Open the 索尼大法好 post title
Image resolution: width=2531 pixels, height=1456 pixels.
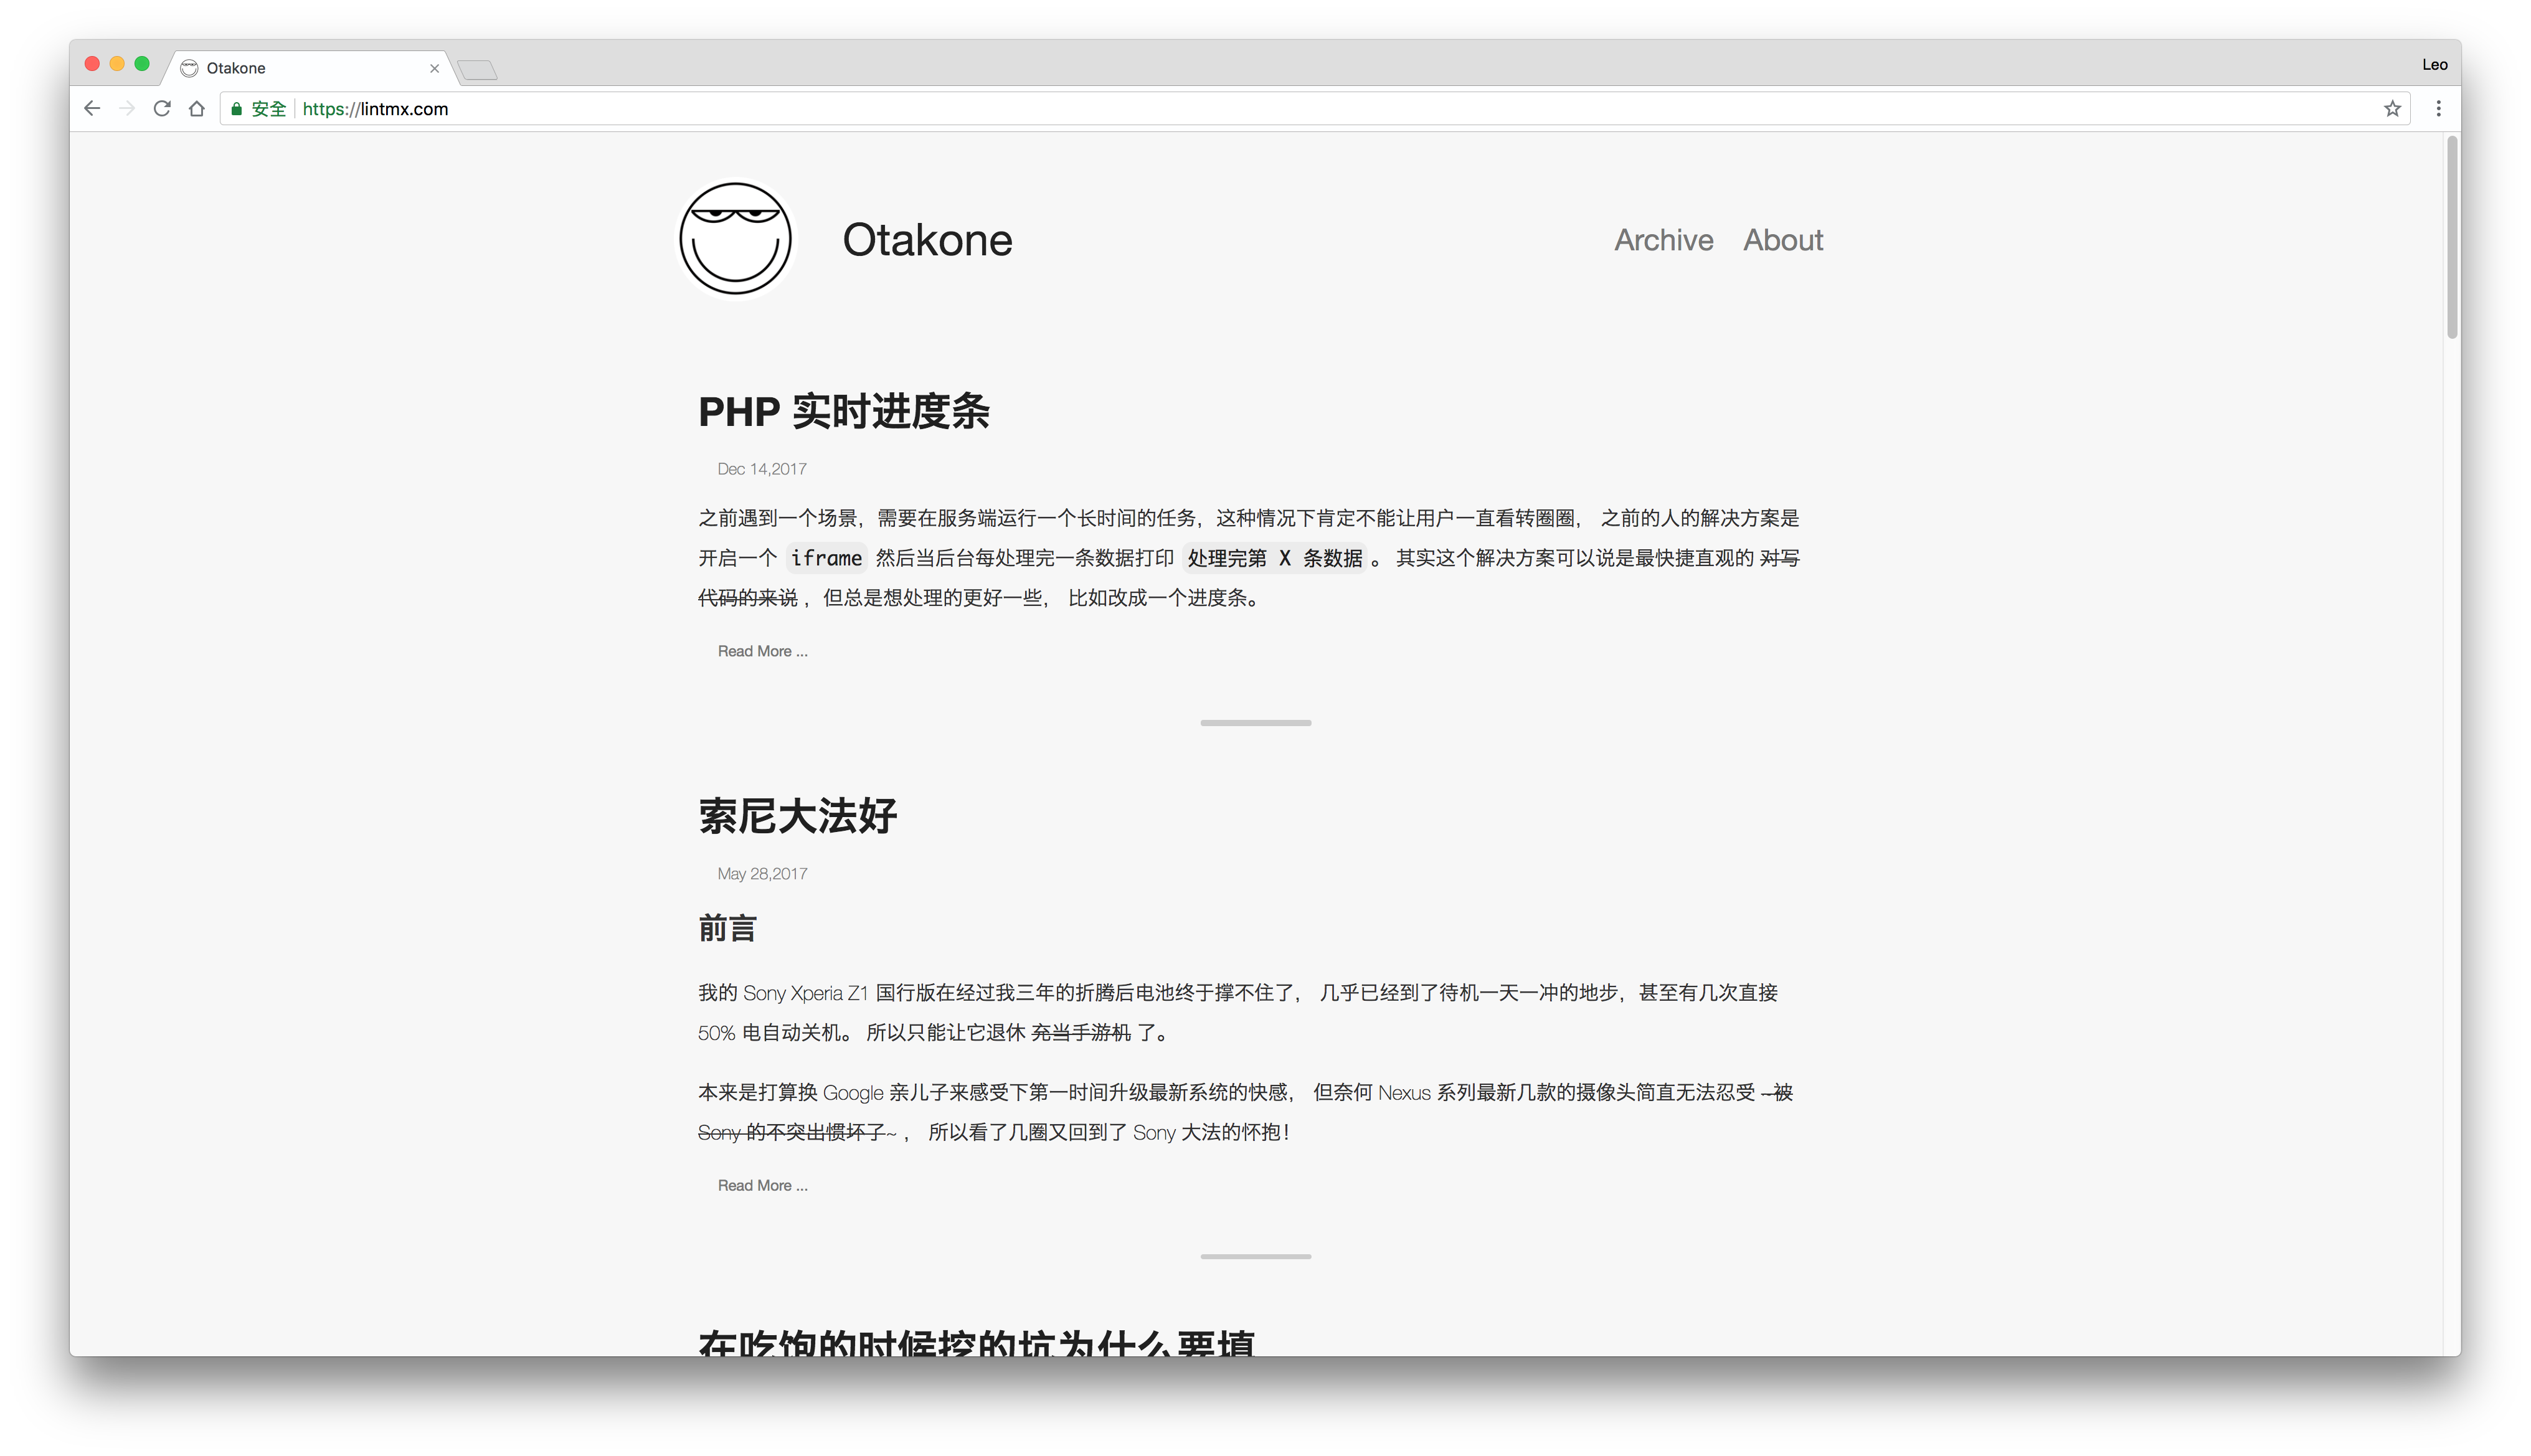click(x=797, y=816)
